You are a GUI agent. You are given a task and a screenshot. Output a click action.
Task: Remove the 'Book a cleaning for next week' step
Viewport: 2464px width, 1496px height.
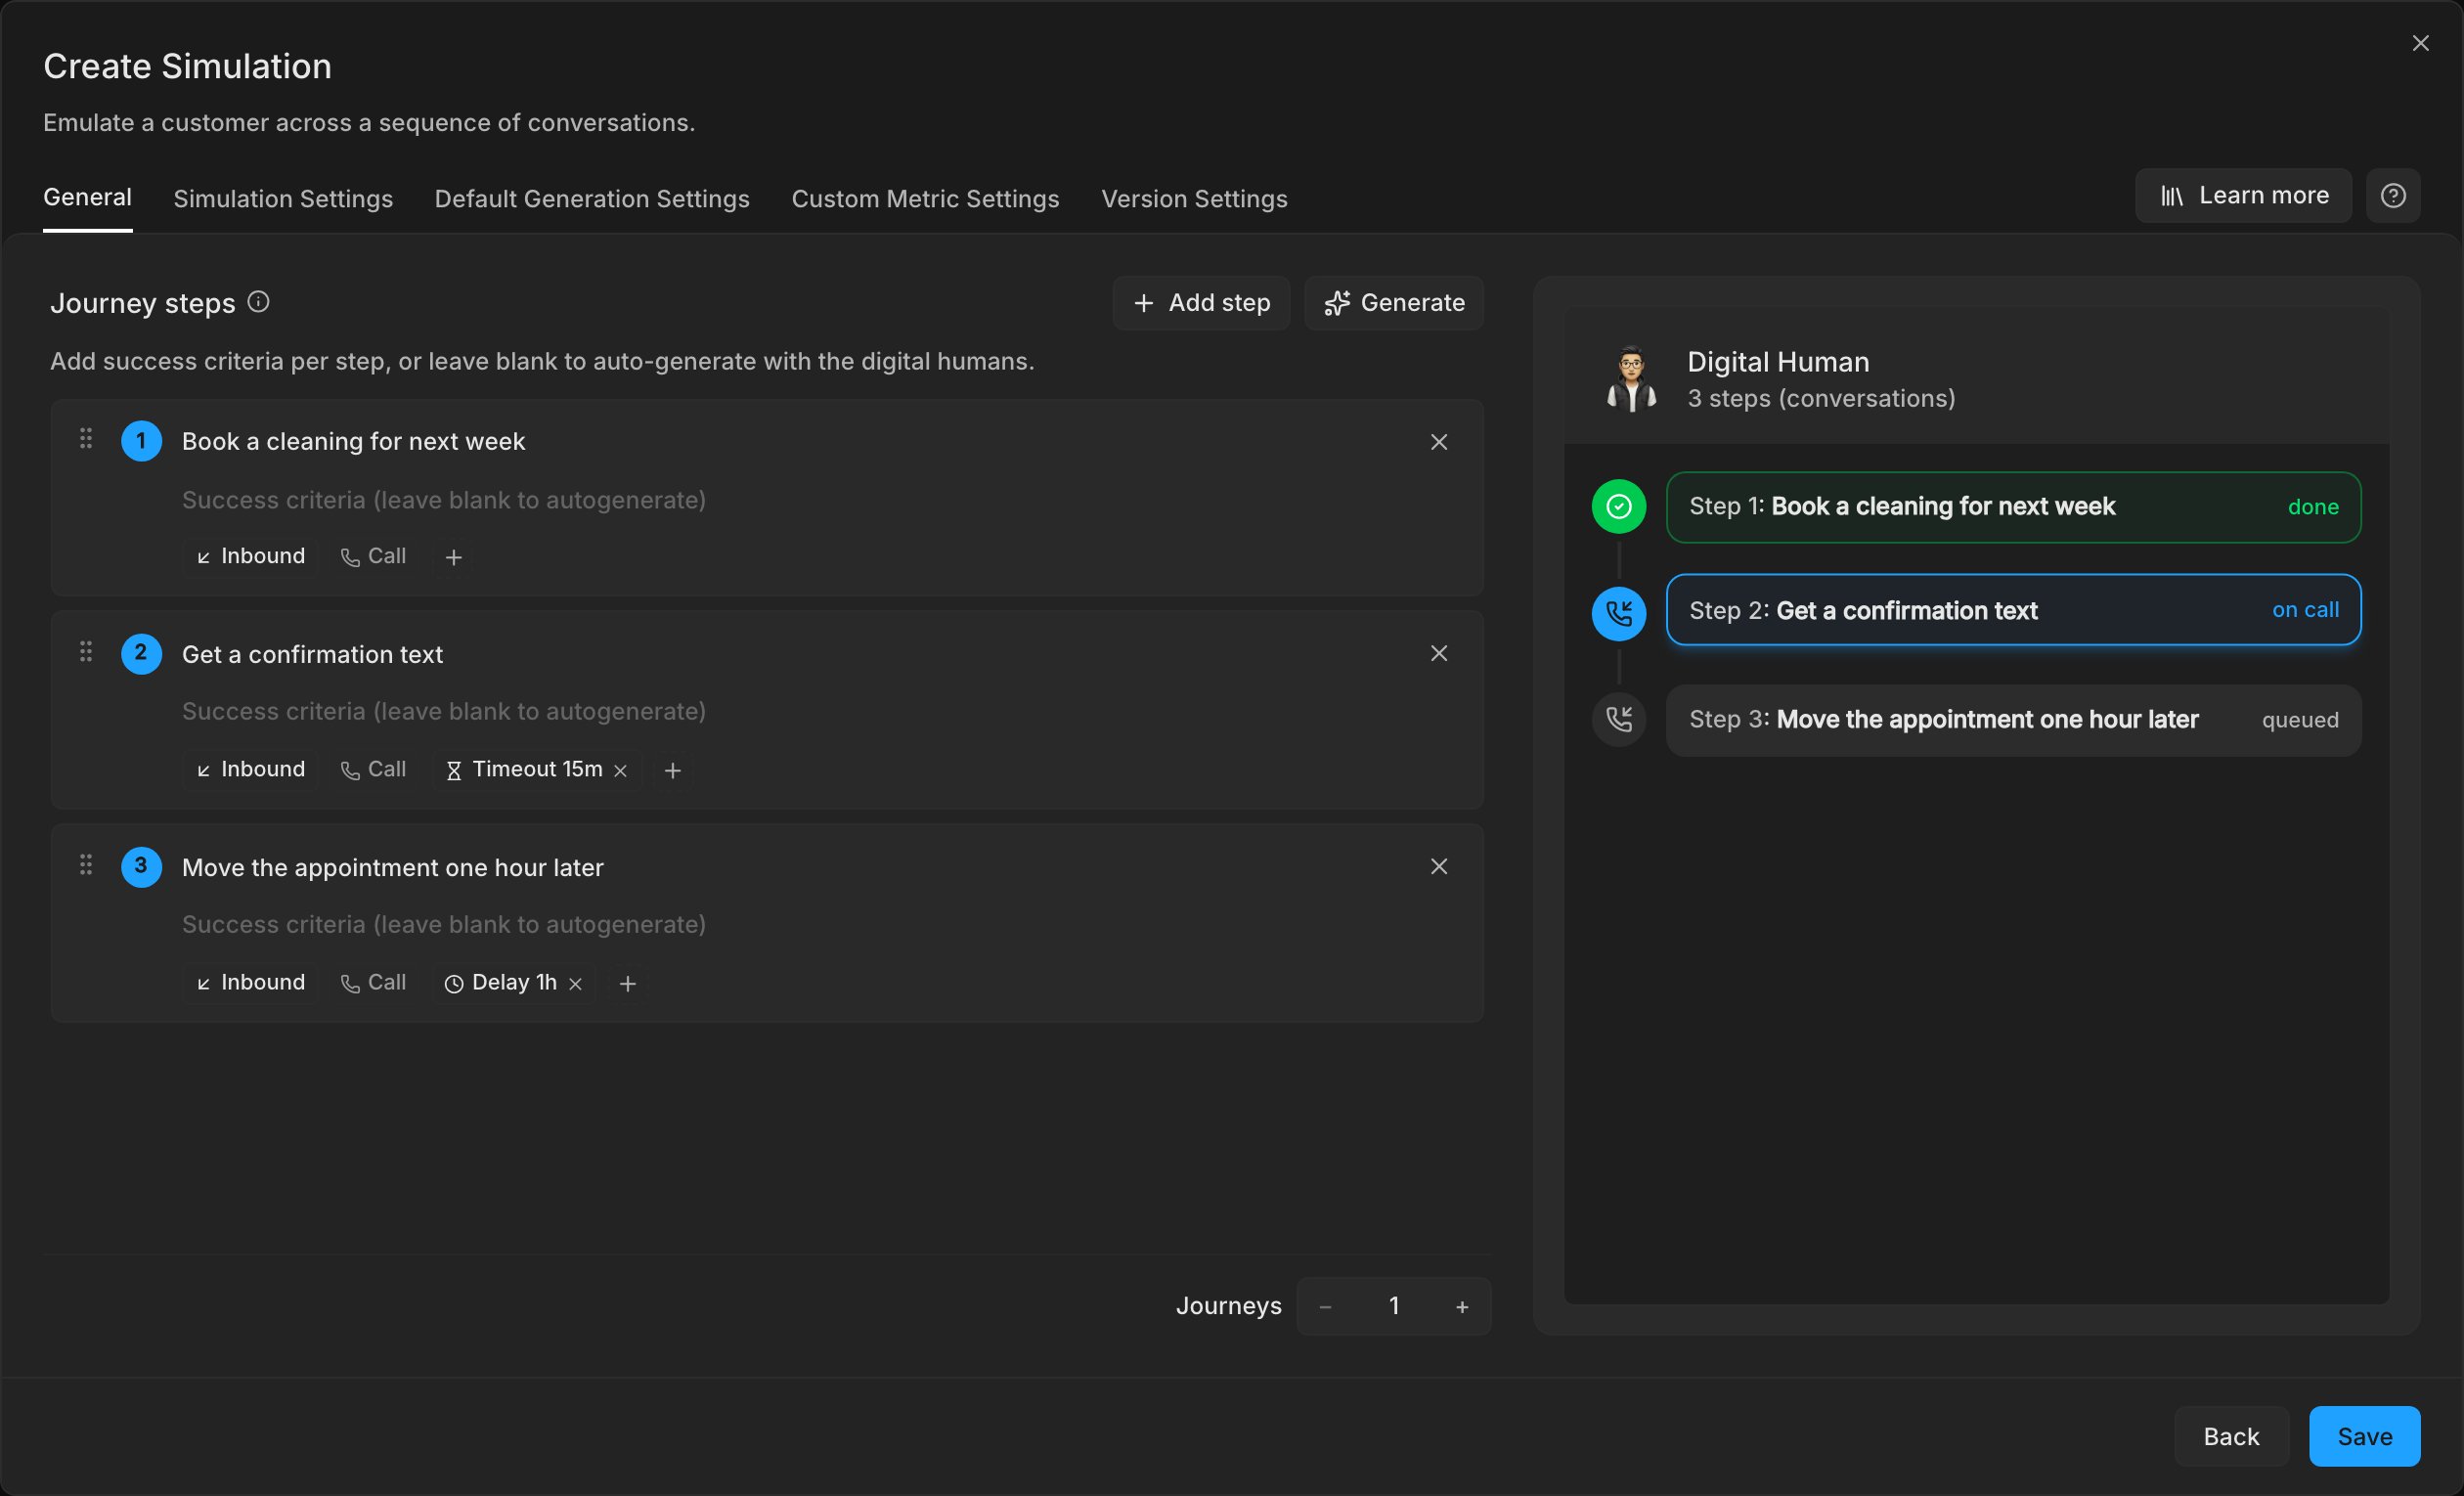[1438, 442]
